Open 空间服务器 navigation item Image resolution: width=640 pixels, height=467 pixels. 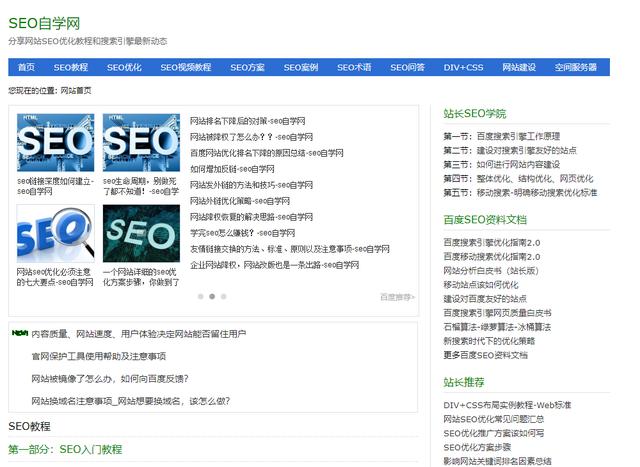(x=576, y=67)
